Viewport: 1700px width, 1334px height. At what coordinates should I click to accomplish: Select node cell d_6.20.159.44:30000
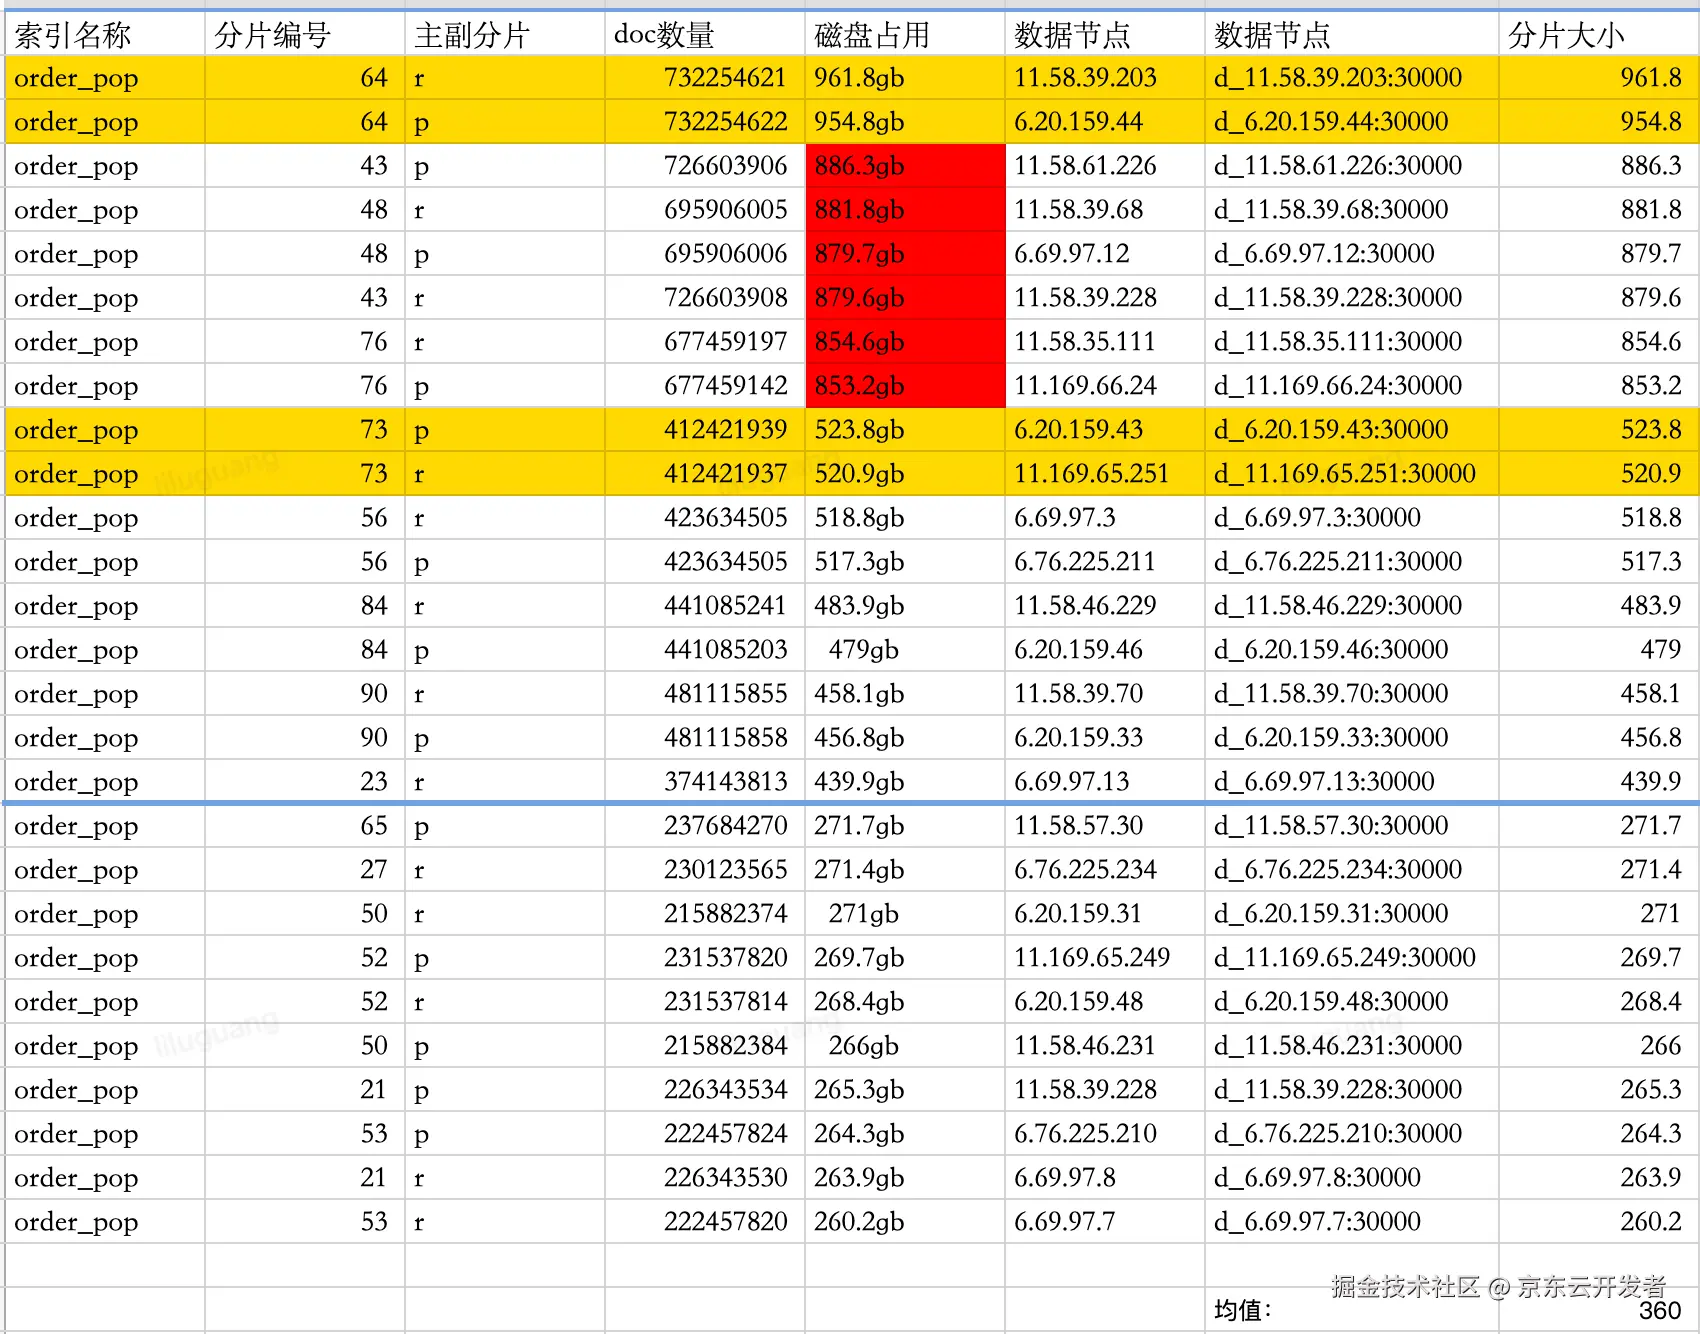1352,122
